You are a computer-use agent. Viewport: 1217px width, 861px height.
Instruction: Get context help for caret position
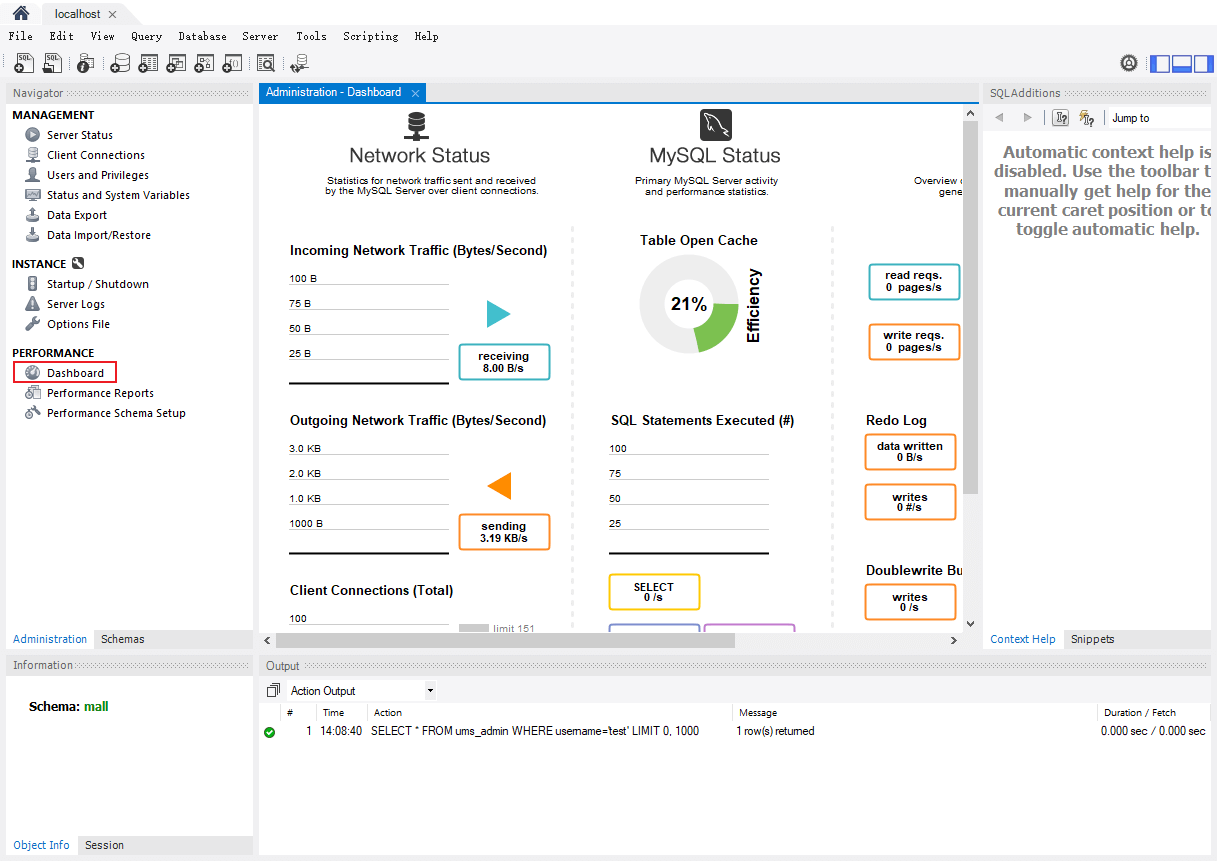pyautogui.click(x=1061, y=118)
